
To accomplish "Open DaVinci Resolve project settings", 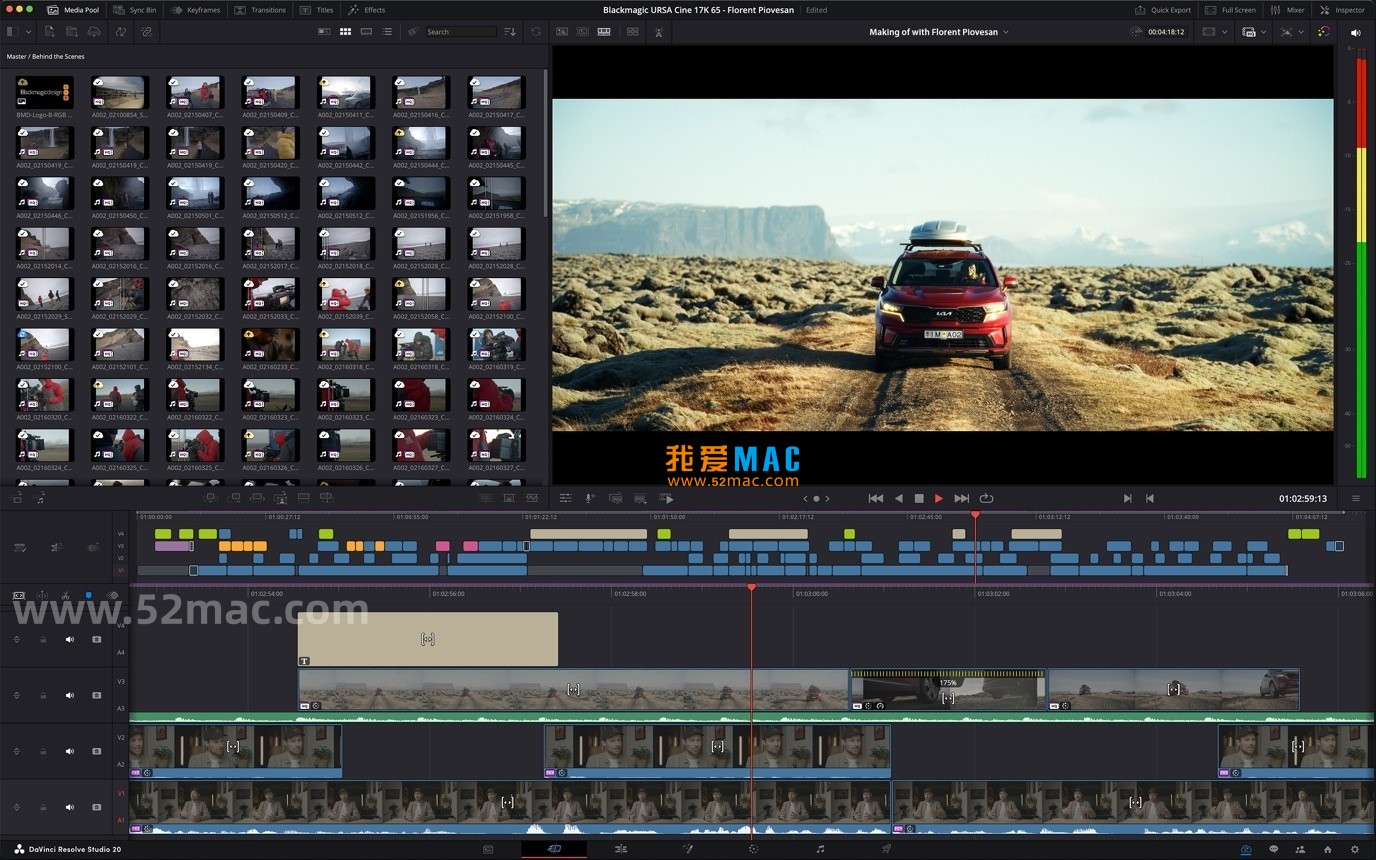I will (1355, 848).
